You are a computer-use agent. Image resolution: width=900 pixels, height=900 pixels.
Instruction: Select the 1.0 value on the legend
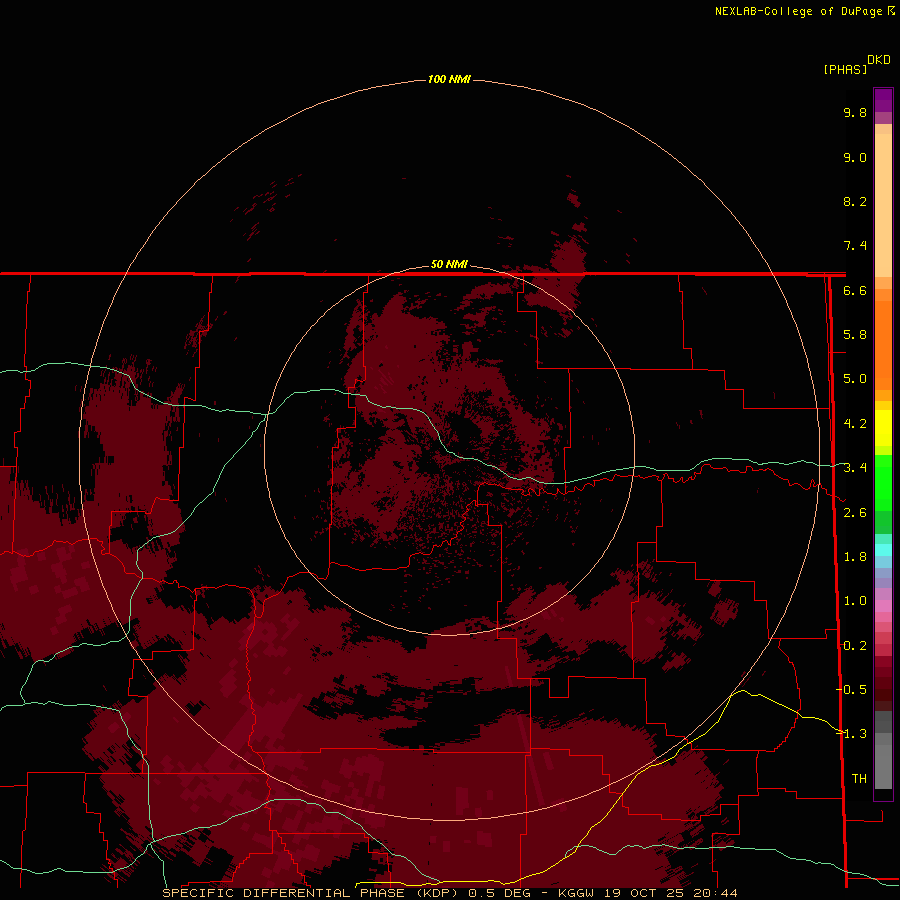[x=855, y=601]
